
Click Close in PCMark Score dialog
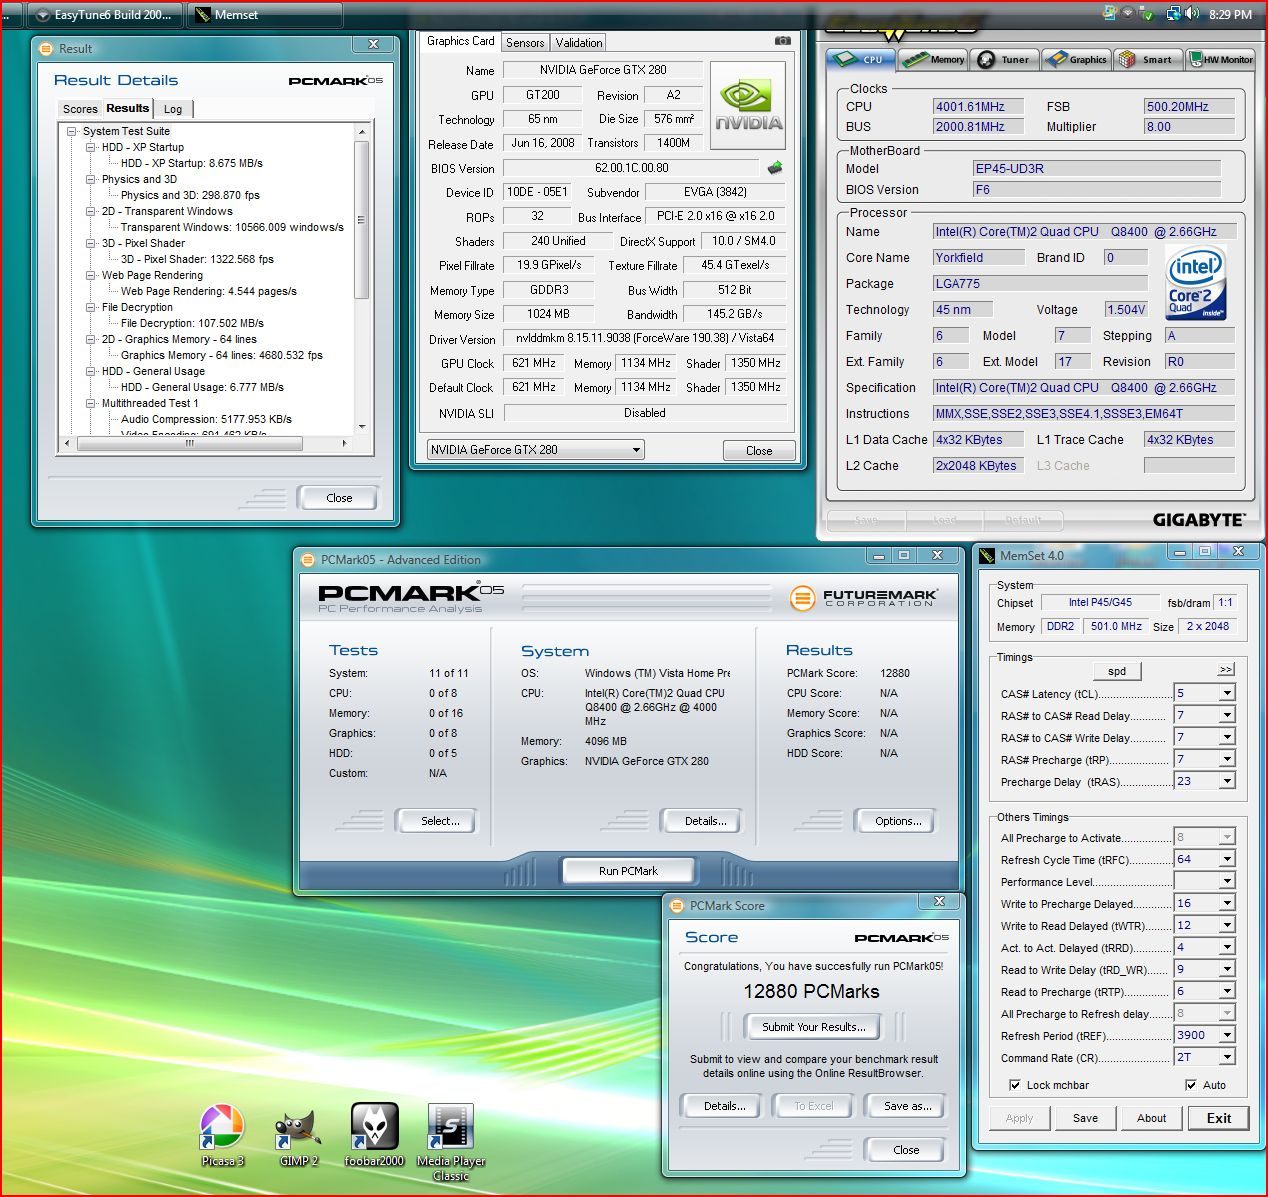tap(906, 1149)
